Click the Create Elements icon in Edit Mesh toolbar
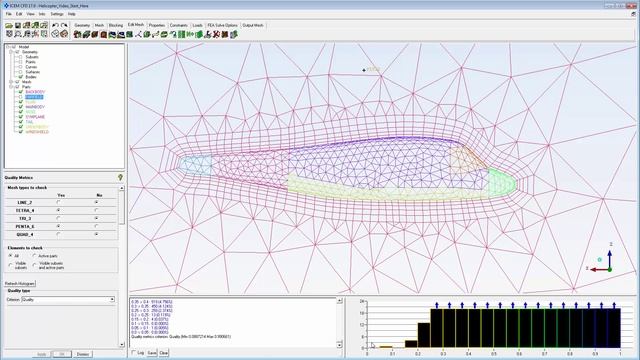 (x=77, y=35)
